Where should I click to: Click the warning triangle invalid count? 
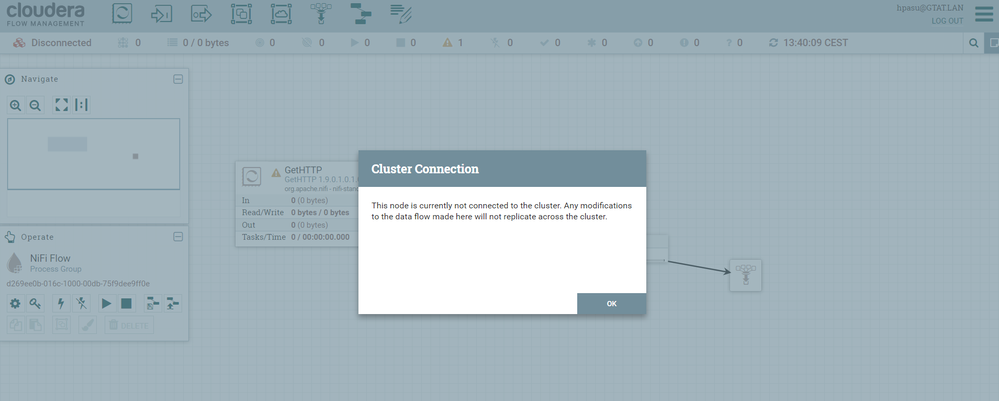(452, 43)
